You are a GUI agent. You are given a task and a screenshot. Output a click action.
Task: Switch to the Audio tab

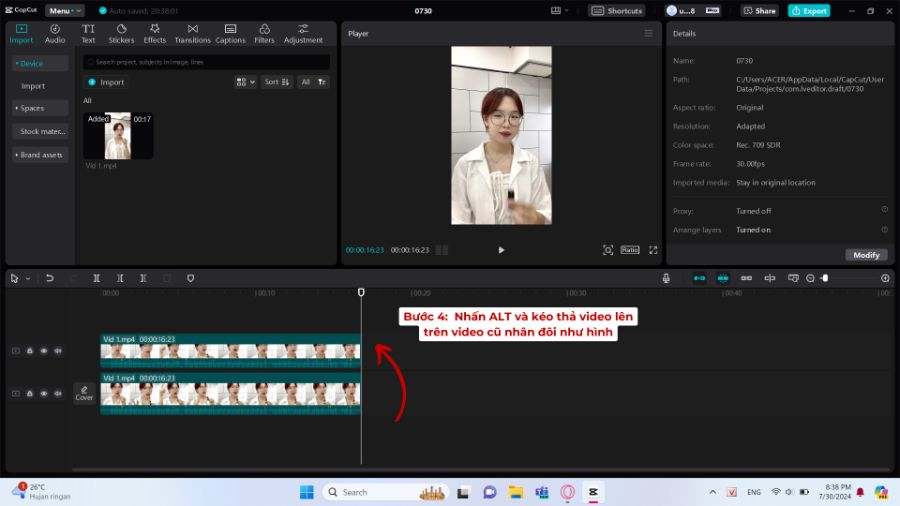pos(55,34)
